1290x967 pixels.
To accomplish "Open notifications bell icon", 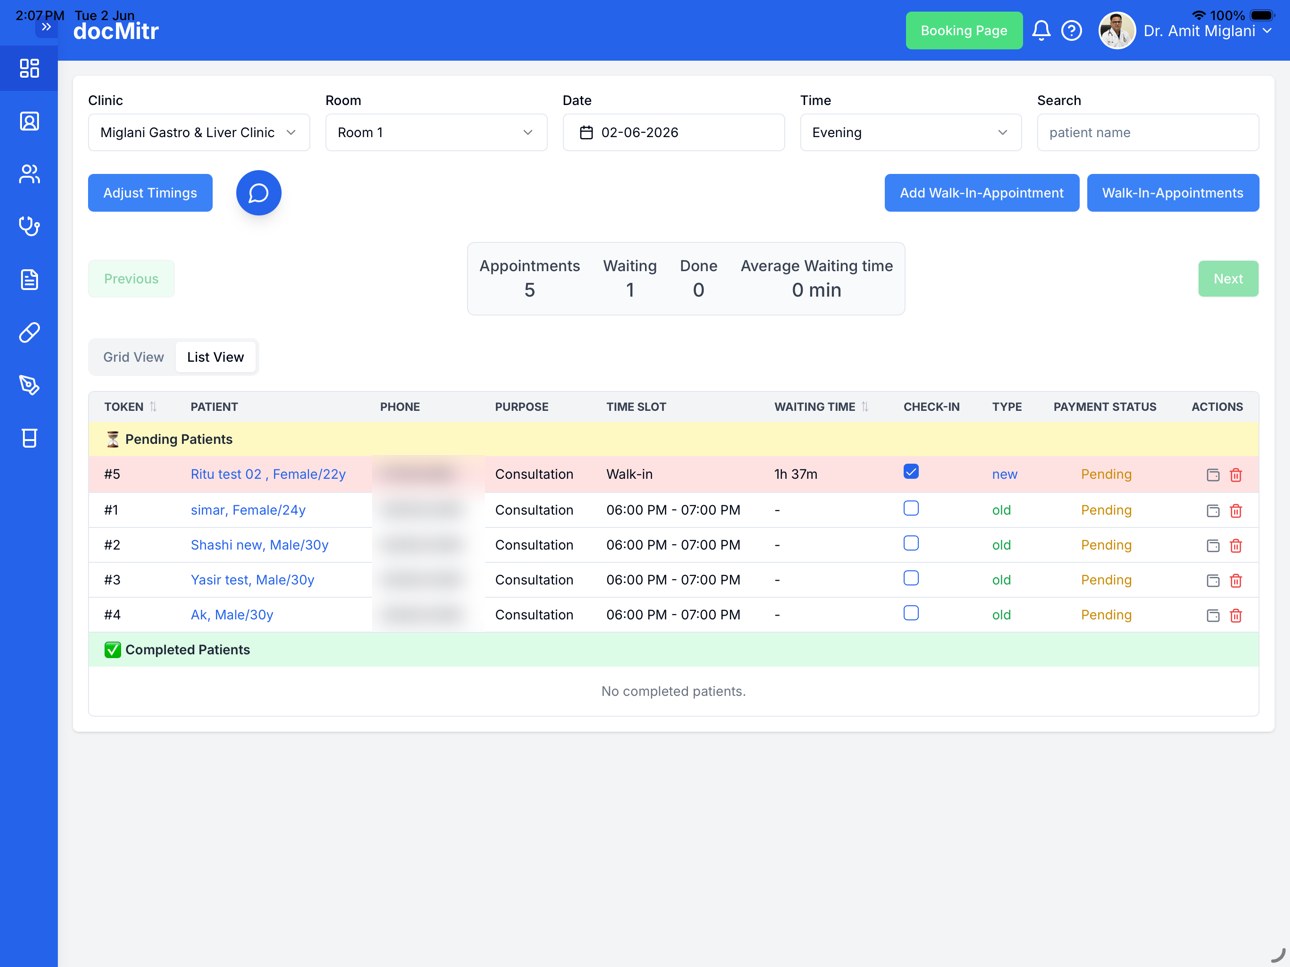I will pyautogui.click(x=1041, y=31).
